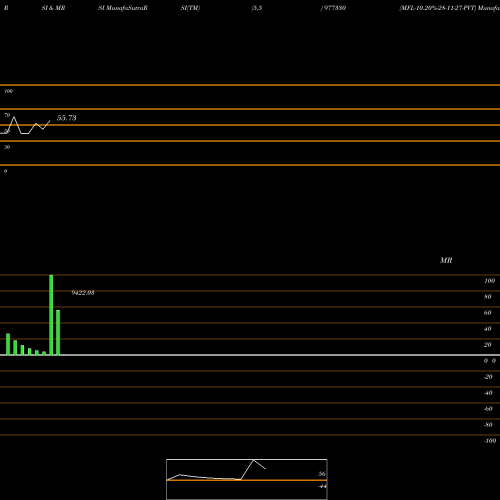Click the header text "SI MunafaSutraR"

123,8
